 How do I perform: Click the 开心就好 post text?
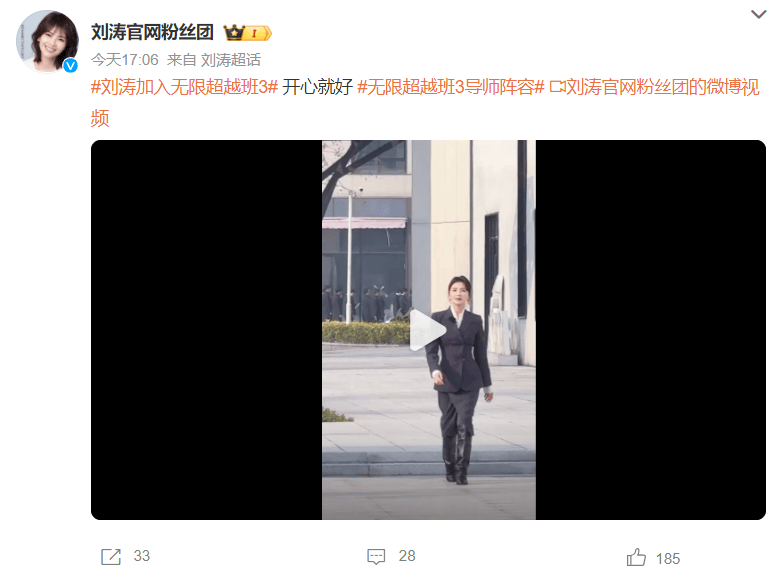pos(318,87)
